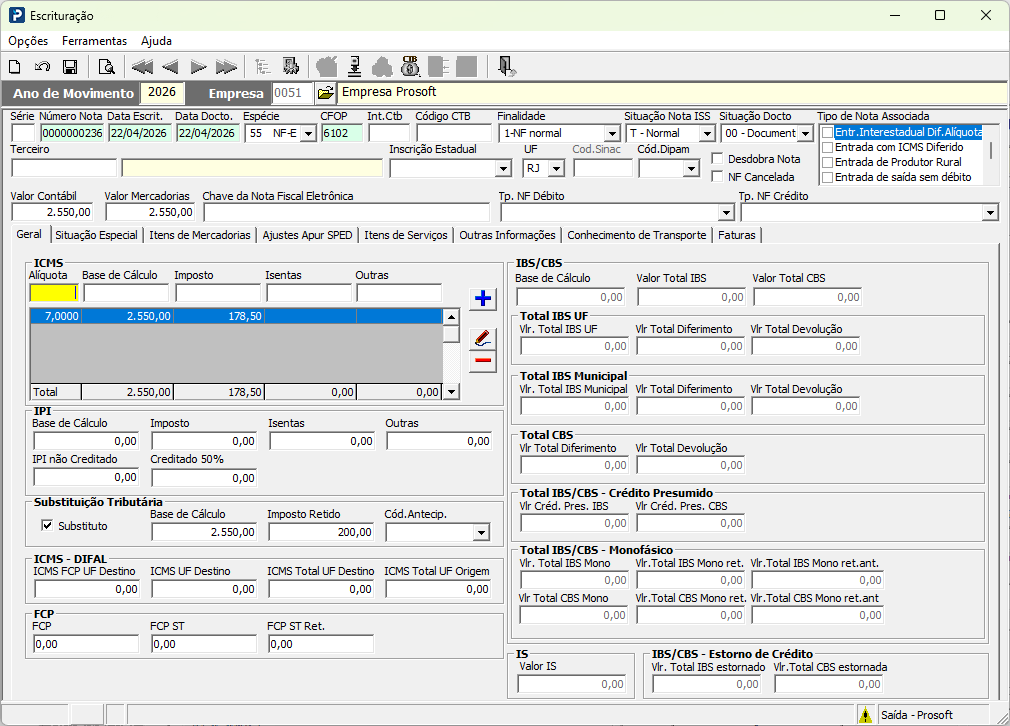Screen dimensions: 1010x726
Task: Check Entrada de Produtor Rural option
Action: click(828, 162)
